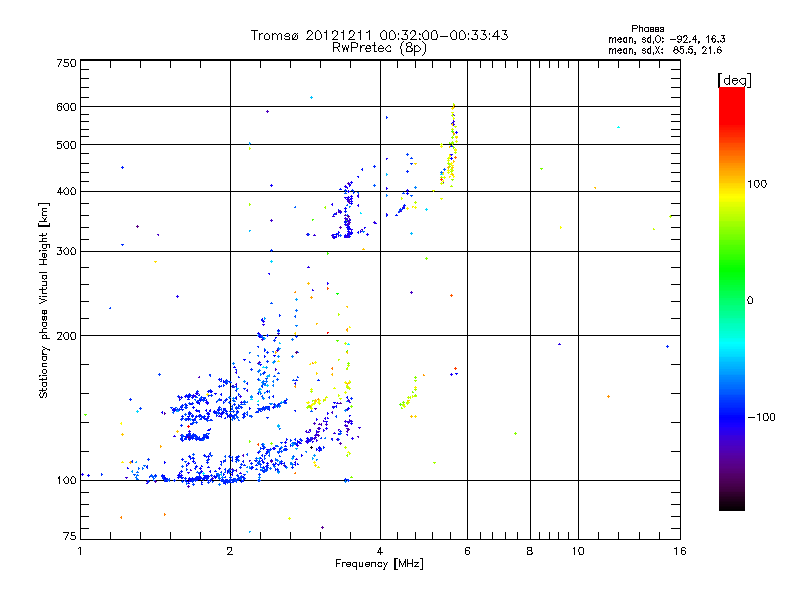
Task: Click the plot title 'Tromsø 20121211 00:32:00-00:33:43'
Action: (x=379, y=35)
